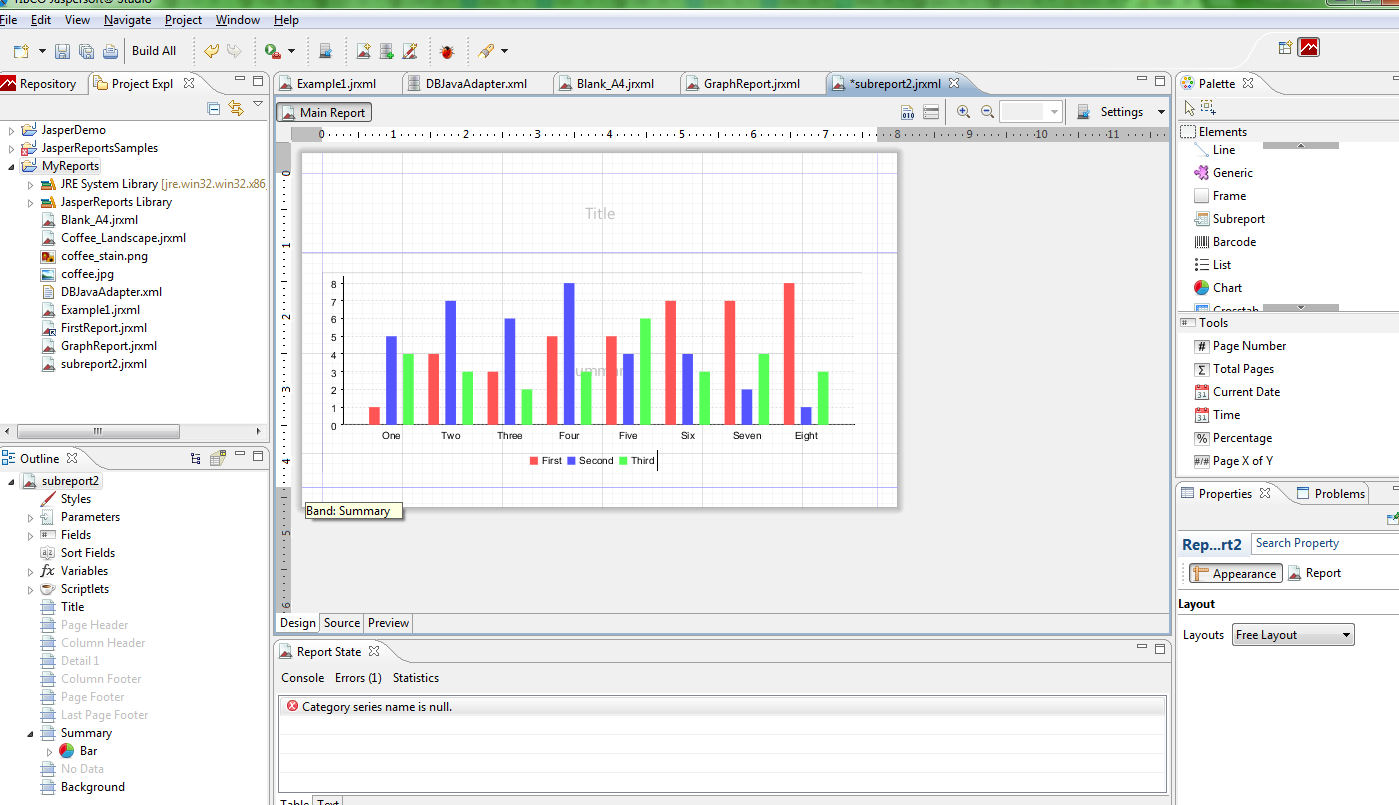Select the arrow Selection tool in Palette
The width and height of the screenshot is (1399, 805).
[x=1189, y=108]
